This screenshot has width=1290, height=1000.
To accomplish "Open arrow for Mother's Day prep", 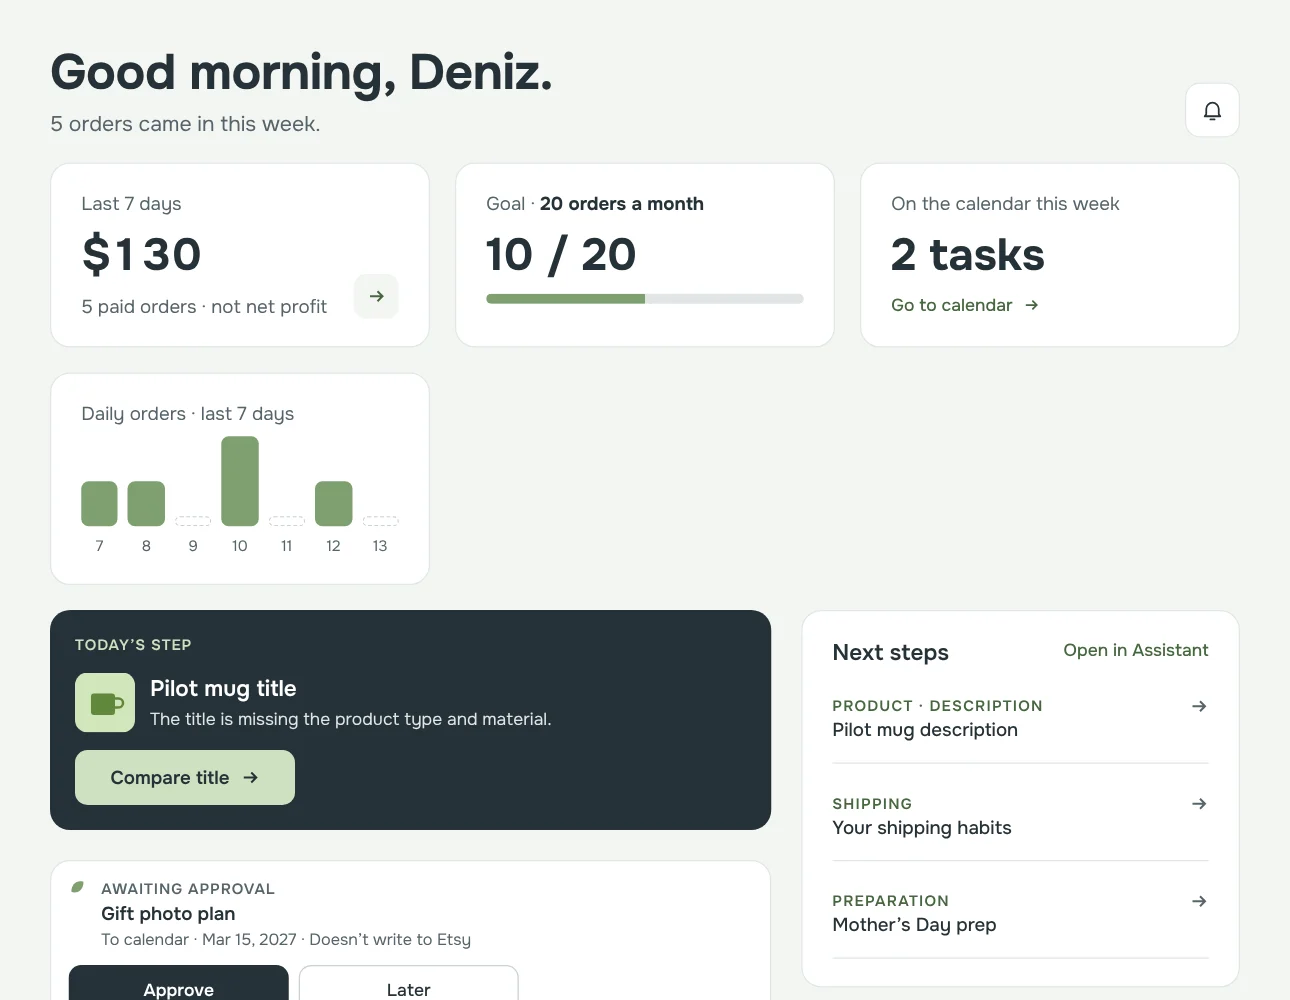I will (x=1199, y=901).
